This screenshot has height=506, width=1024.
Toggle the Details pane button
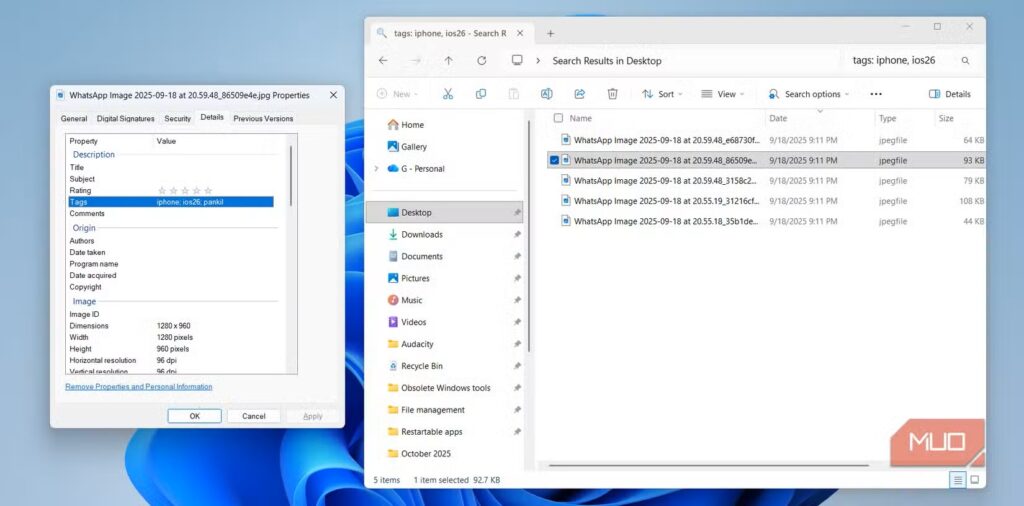pyautogui.click(x=949, y=94)
